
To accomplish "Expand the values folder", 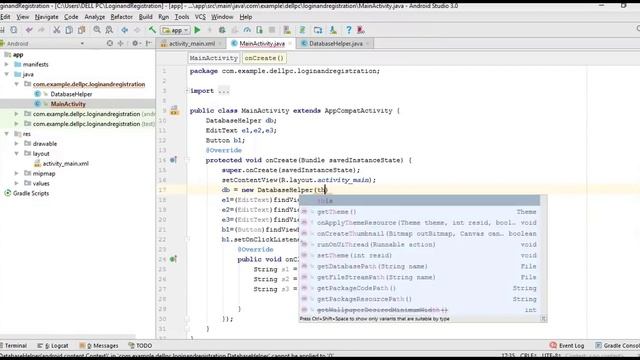I will click(x=17, y=183).
